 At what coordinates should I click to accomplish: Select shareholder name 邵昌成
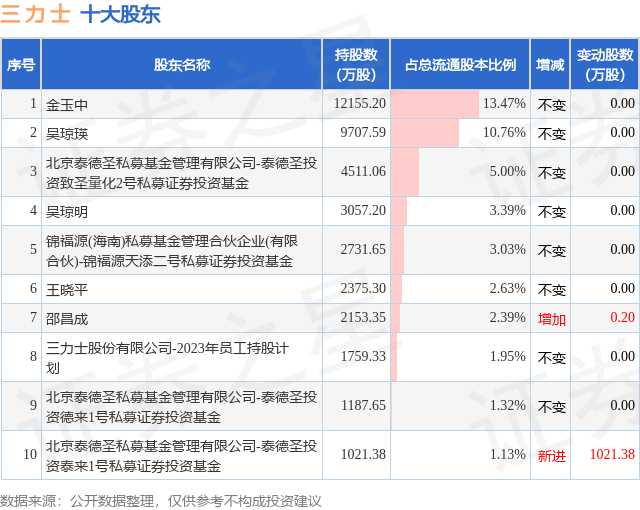(67, 319)
